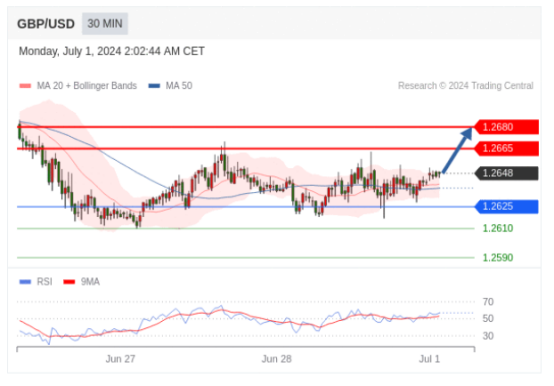
Task: Click the 1.2625 pivot price label
Action: click(x=506, y=207)
